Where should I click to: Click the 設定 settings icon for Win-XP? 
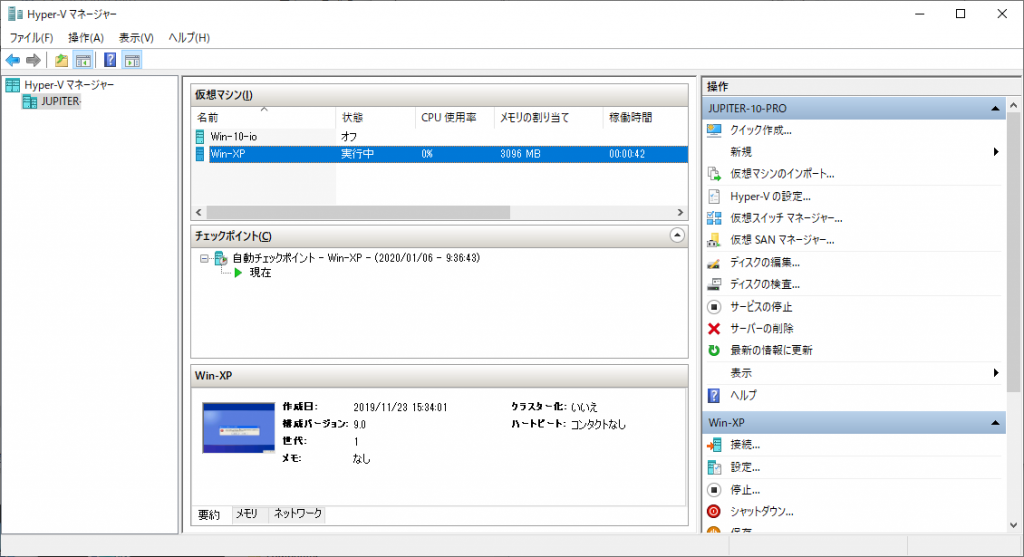pyautogui.click(x=714, y=468)
